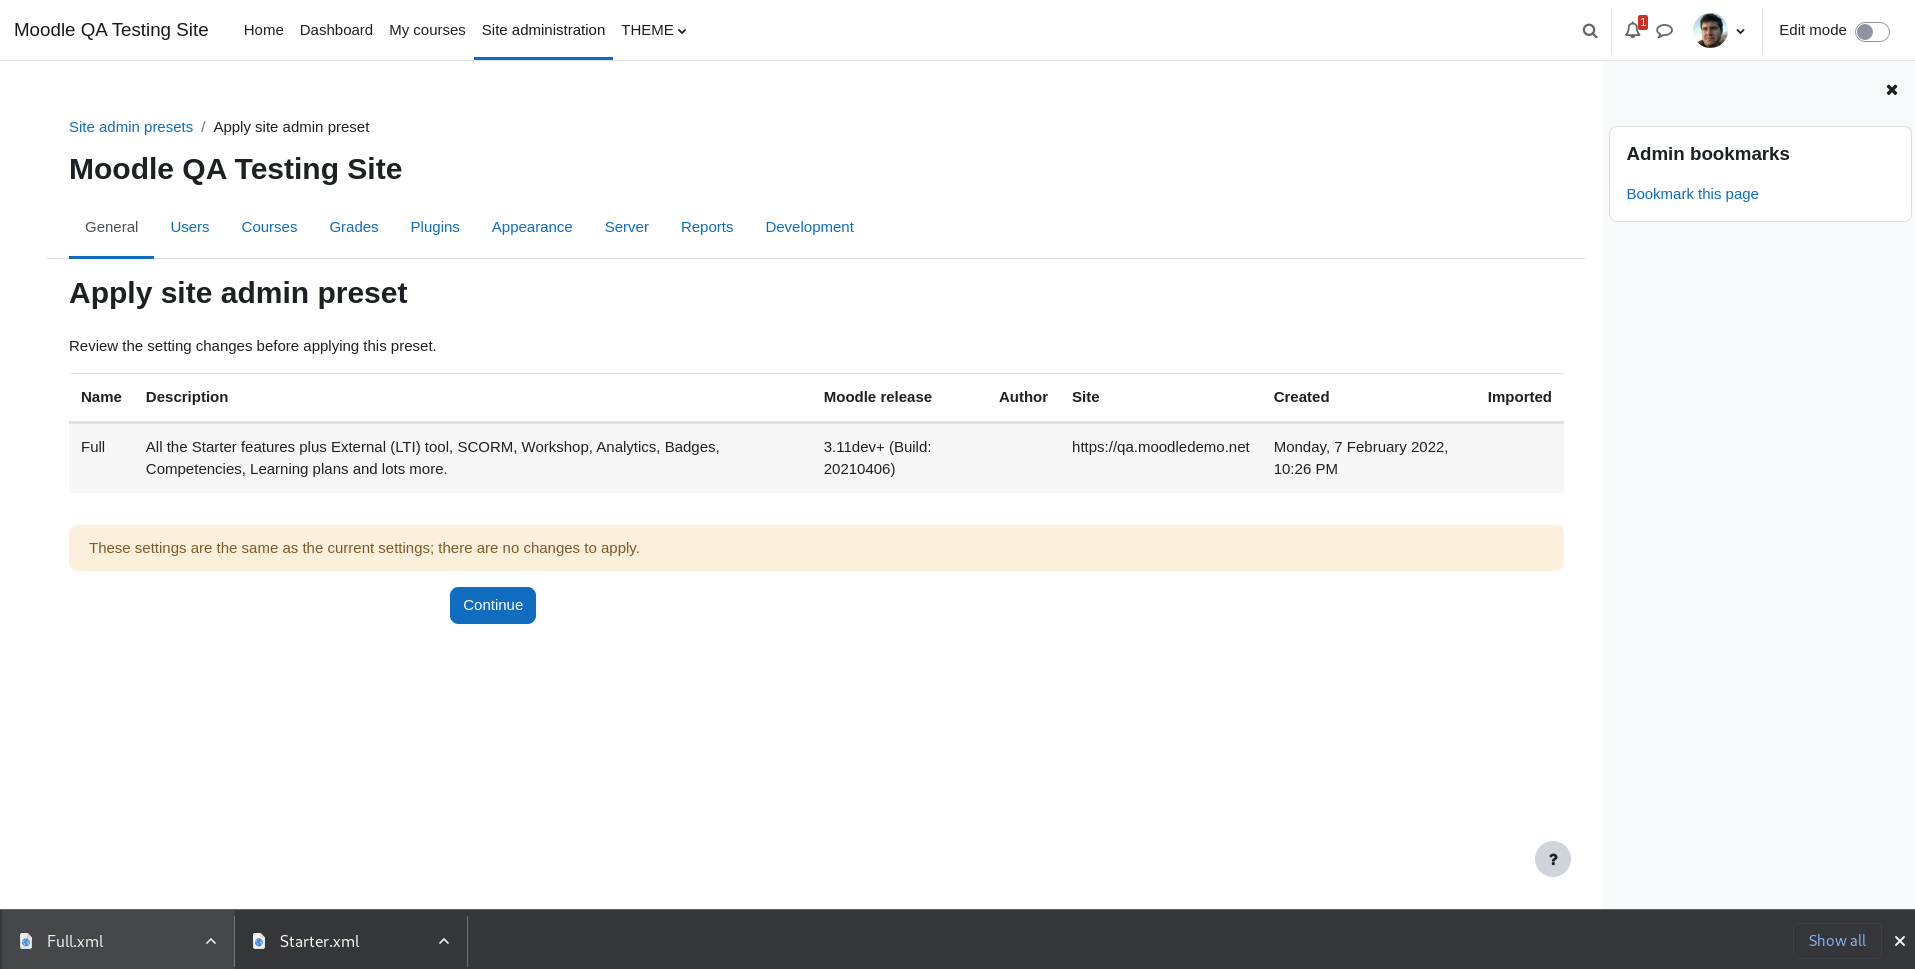
Task: Select Site administration in top navigation
Action: click(543, 30)
